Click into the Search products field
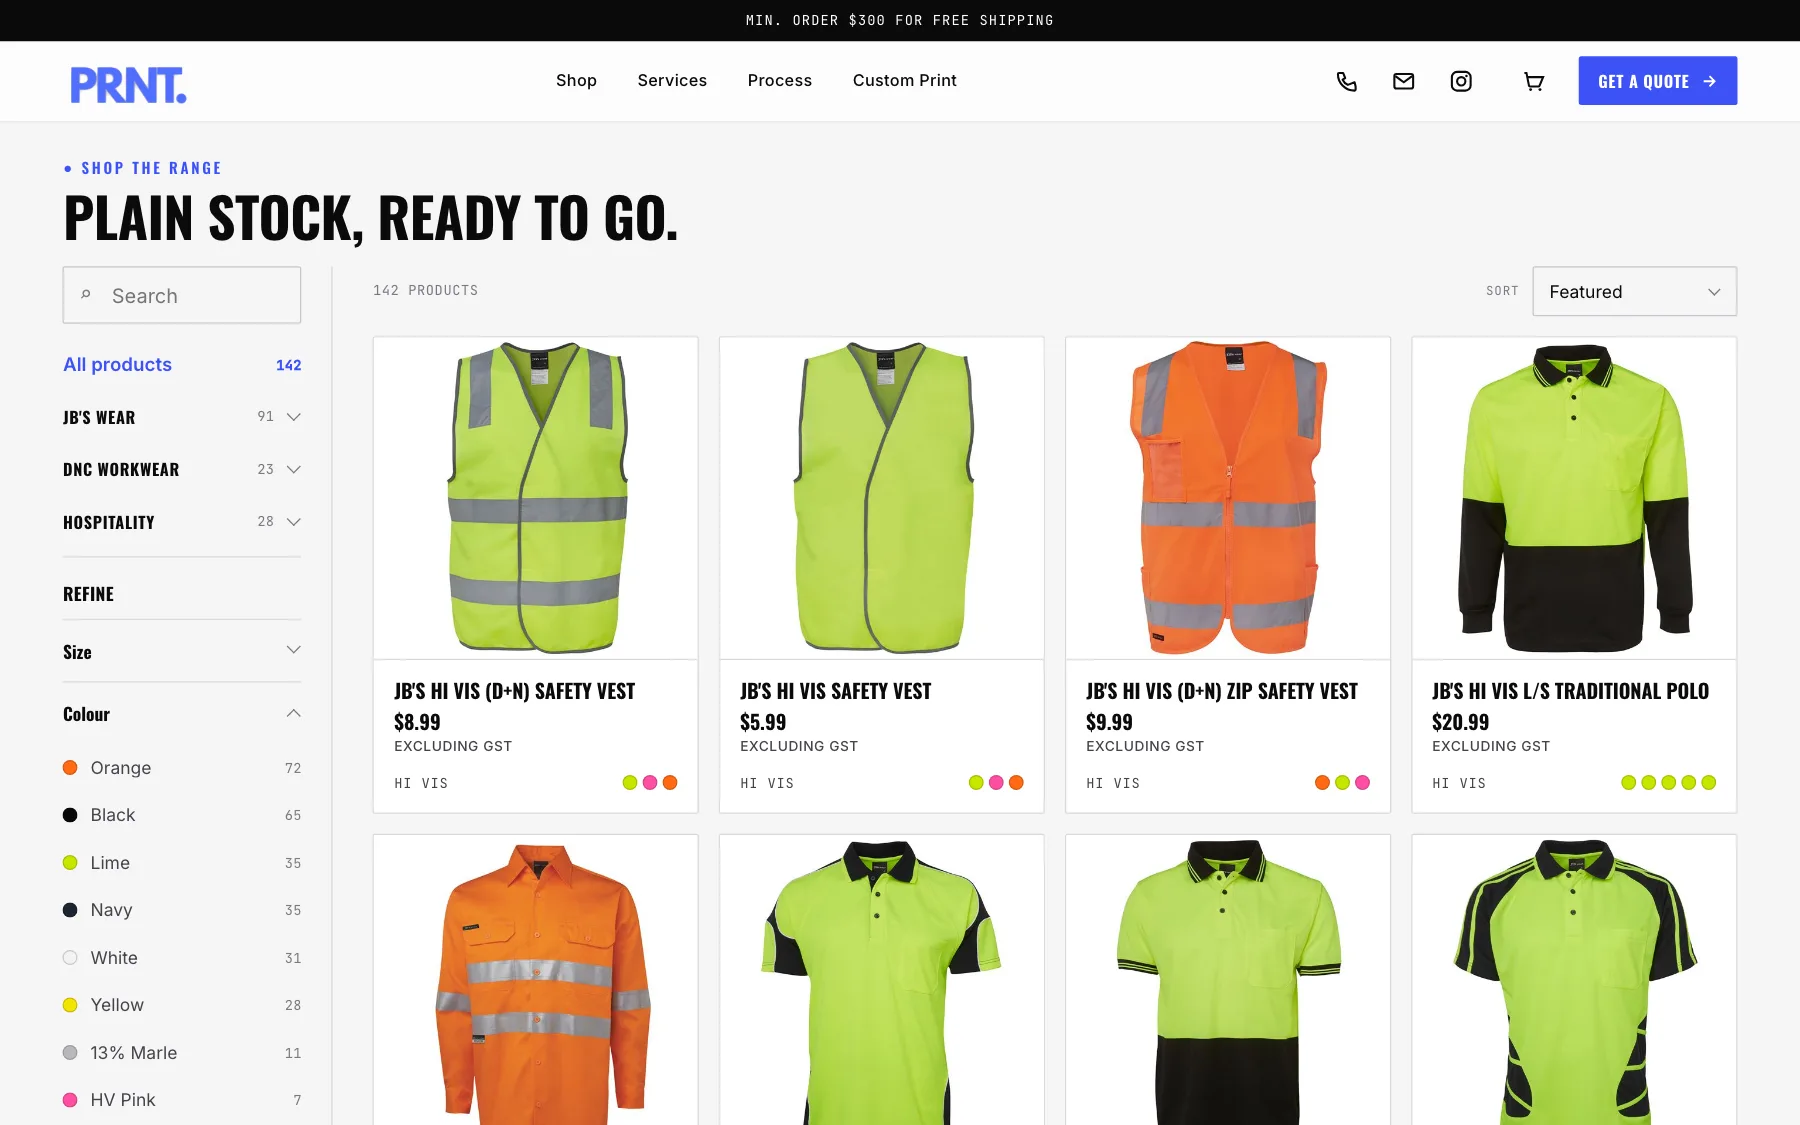This screenshot has height=1125, width=1800. point(182,295)
